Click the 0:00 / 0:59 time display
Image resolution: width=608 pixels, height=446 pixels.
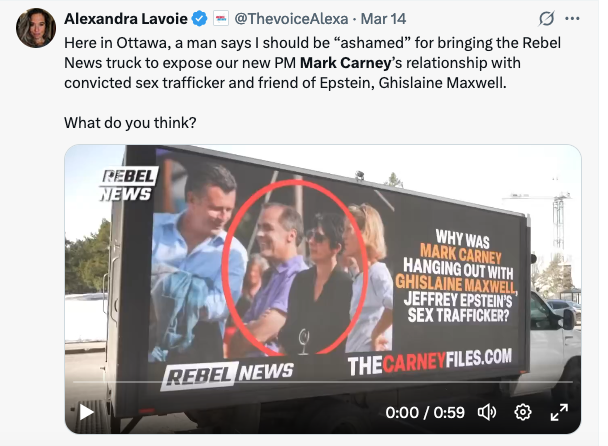(x=425, y=412)
